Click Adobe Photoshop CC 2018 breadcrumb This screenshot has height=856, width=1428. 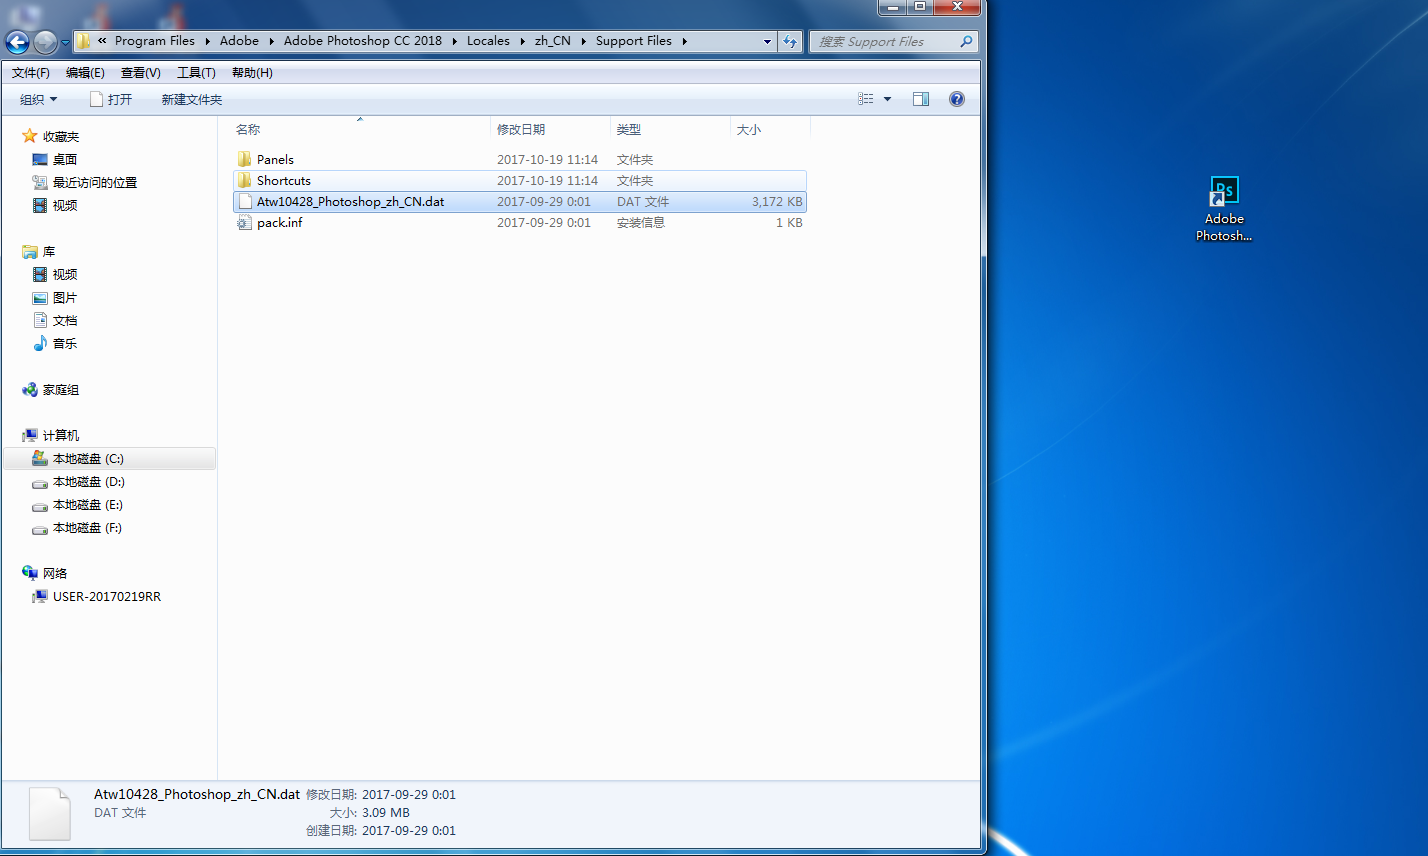tap(362, 41)
